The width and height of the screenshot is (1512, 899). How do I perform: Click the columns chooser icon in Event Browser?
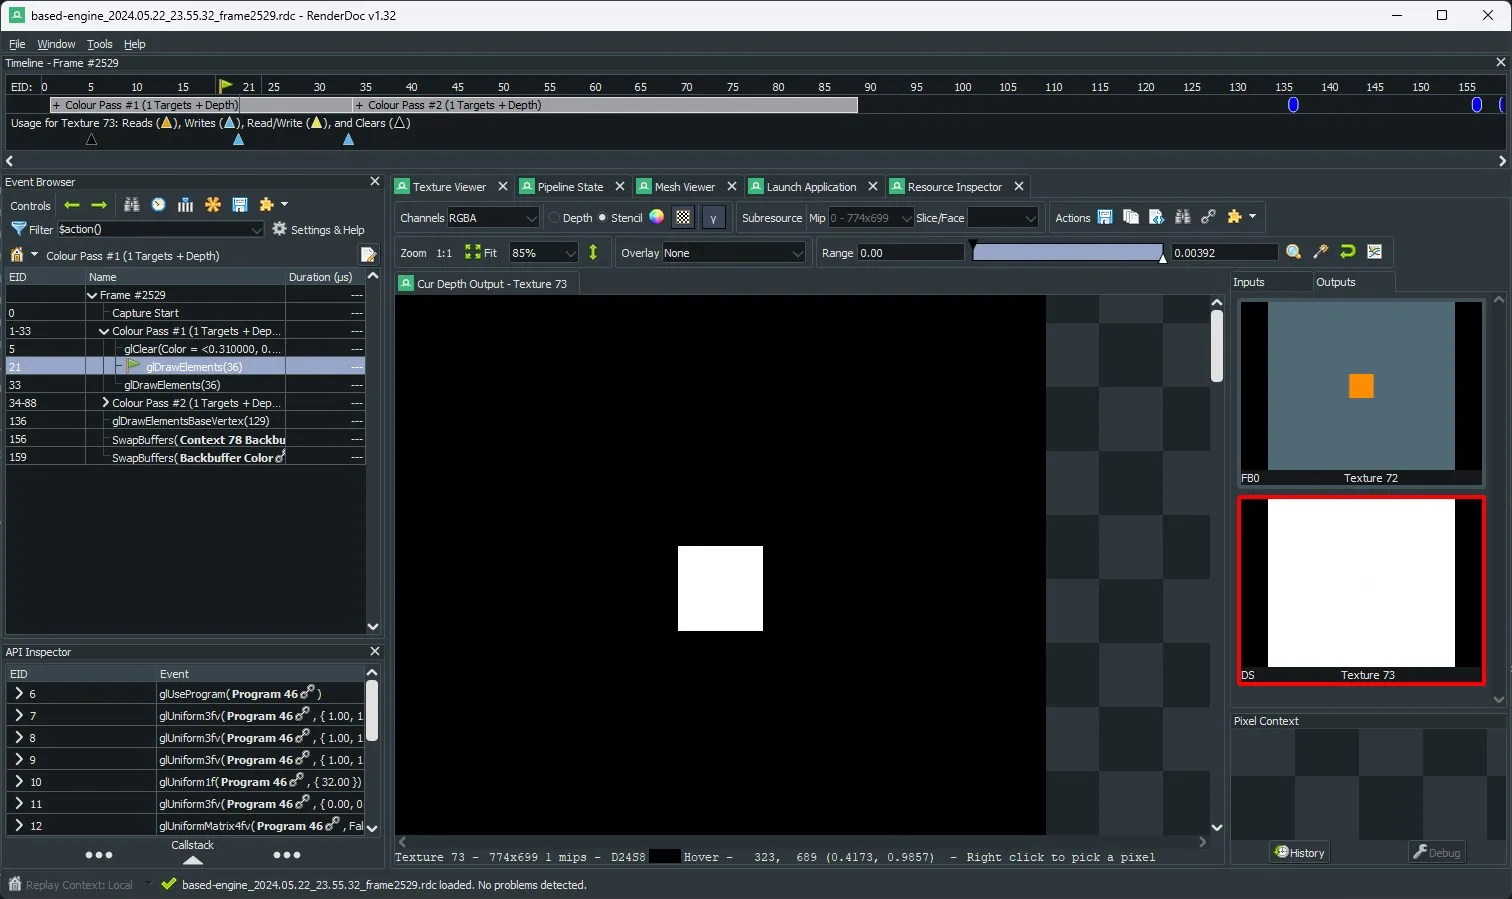[x=185, y=205]
